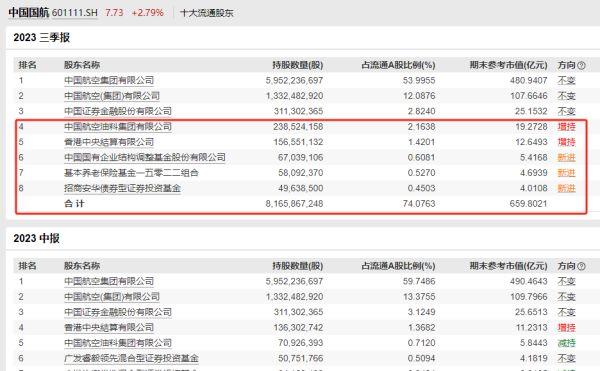Open 中国航空集团有限公司 in 2023 中报 table

coord(109,282)
